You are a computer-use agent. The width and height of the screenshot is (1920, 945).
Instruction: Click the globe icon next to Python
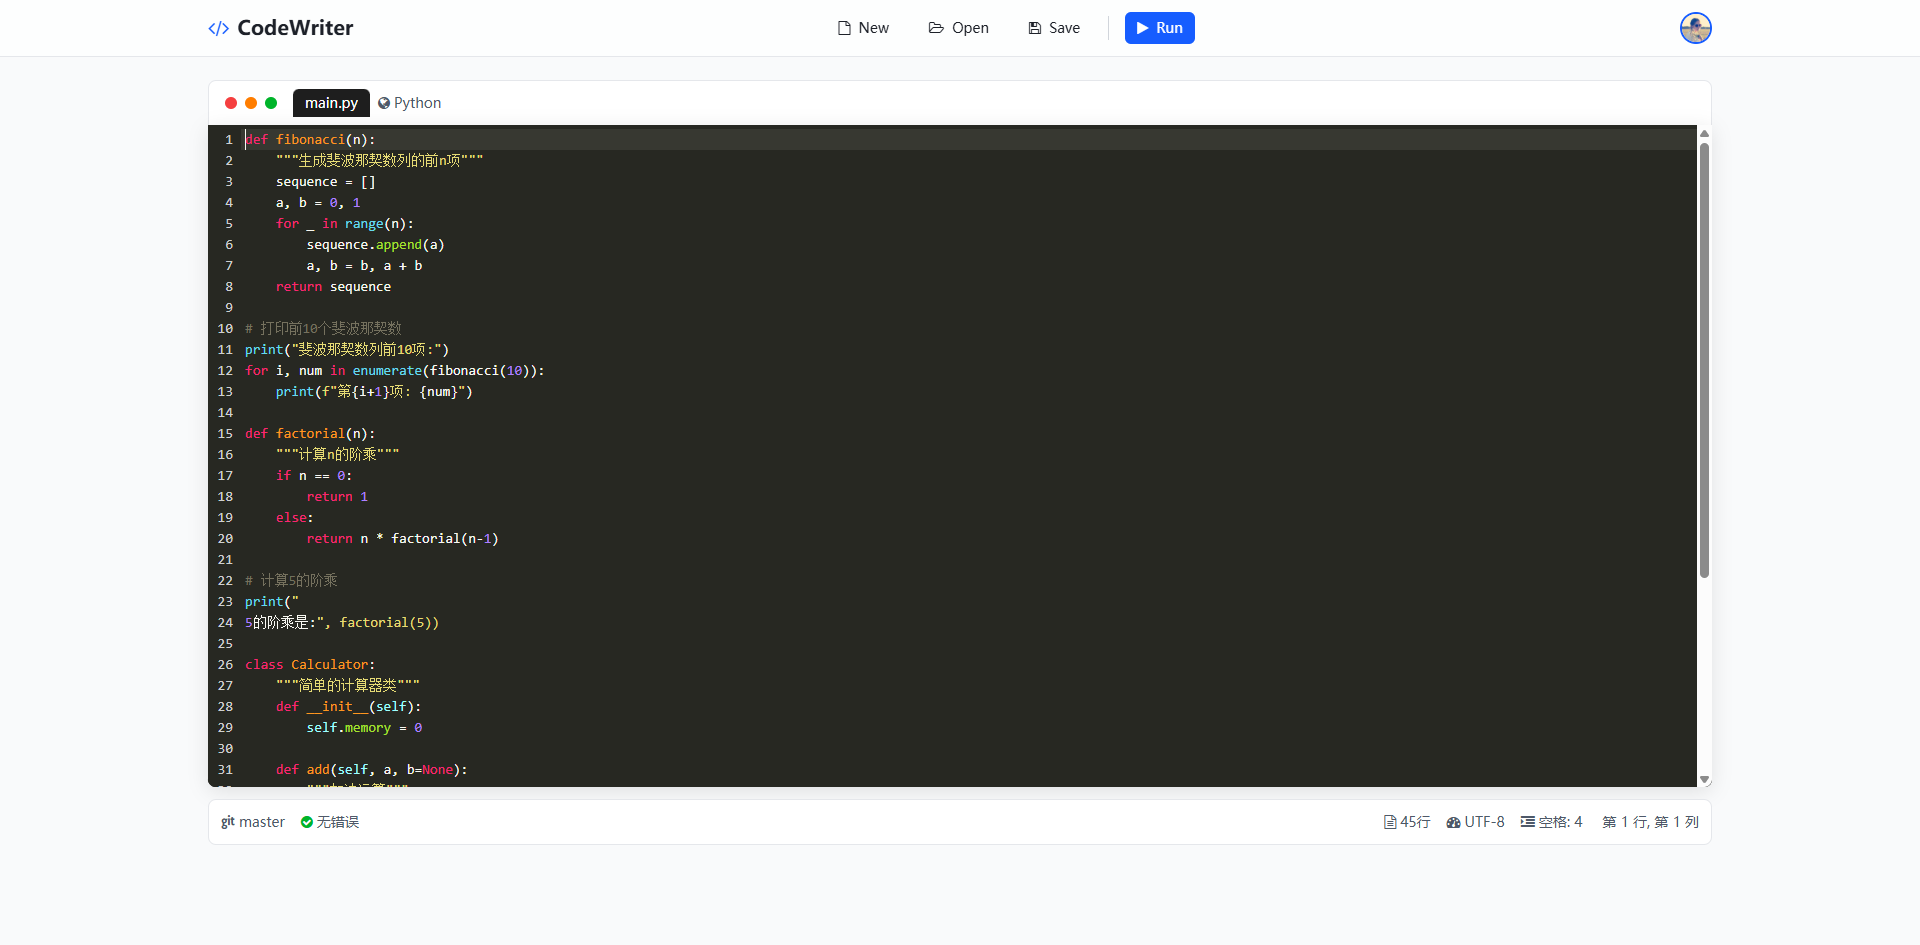pyautogui.click(x=384, y=103)
